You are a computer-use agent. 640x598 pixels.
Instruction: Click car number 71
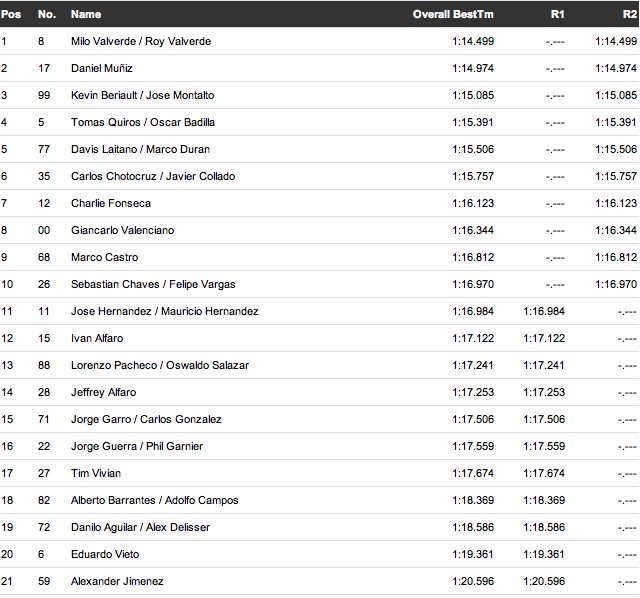pos(44,419)
